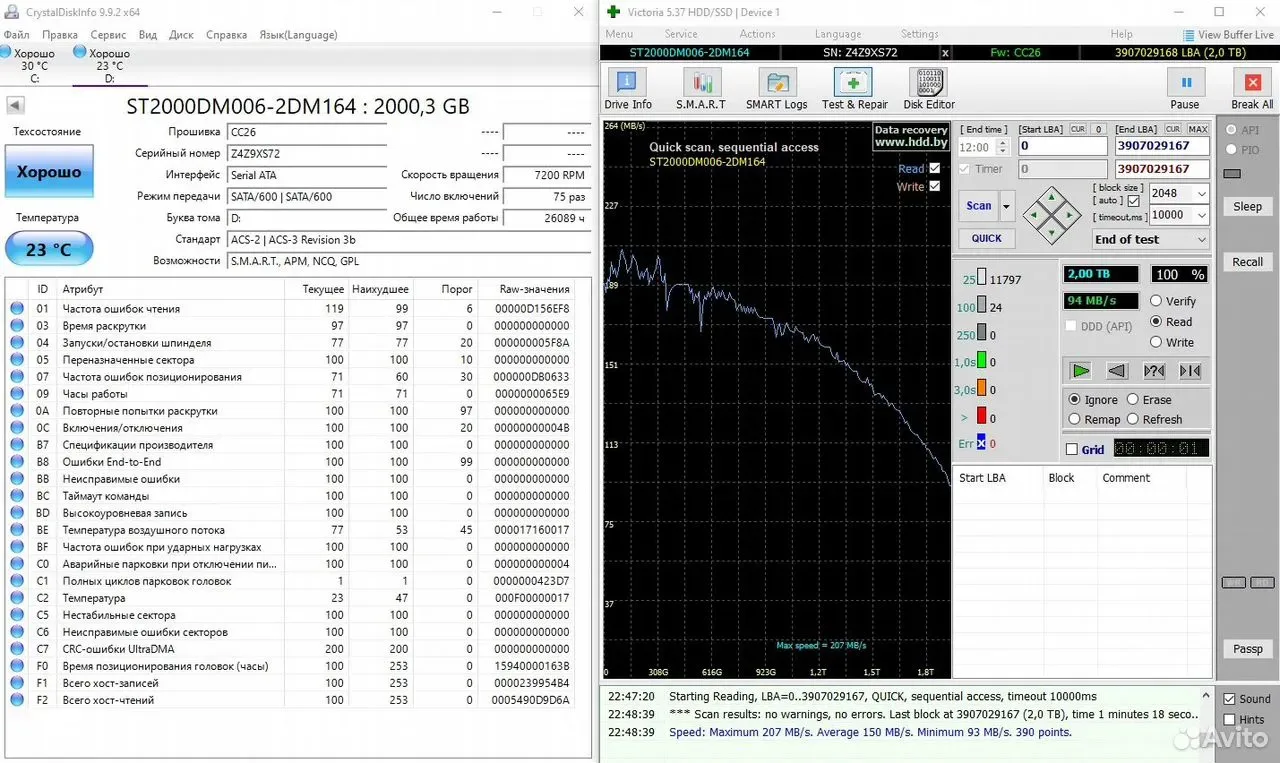Select Test & Repair toolbar icon
Image resolution: width=1280 pixels, height=763 pixels.
(854, 88)
